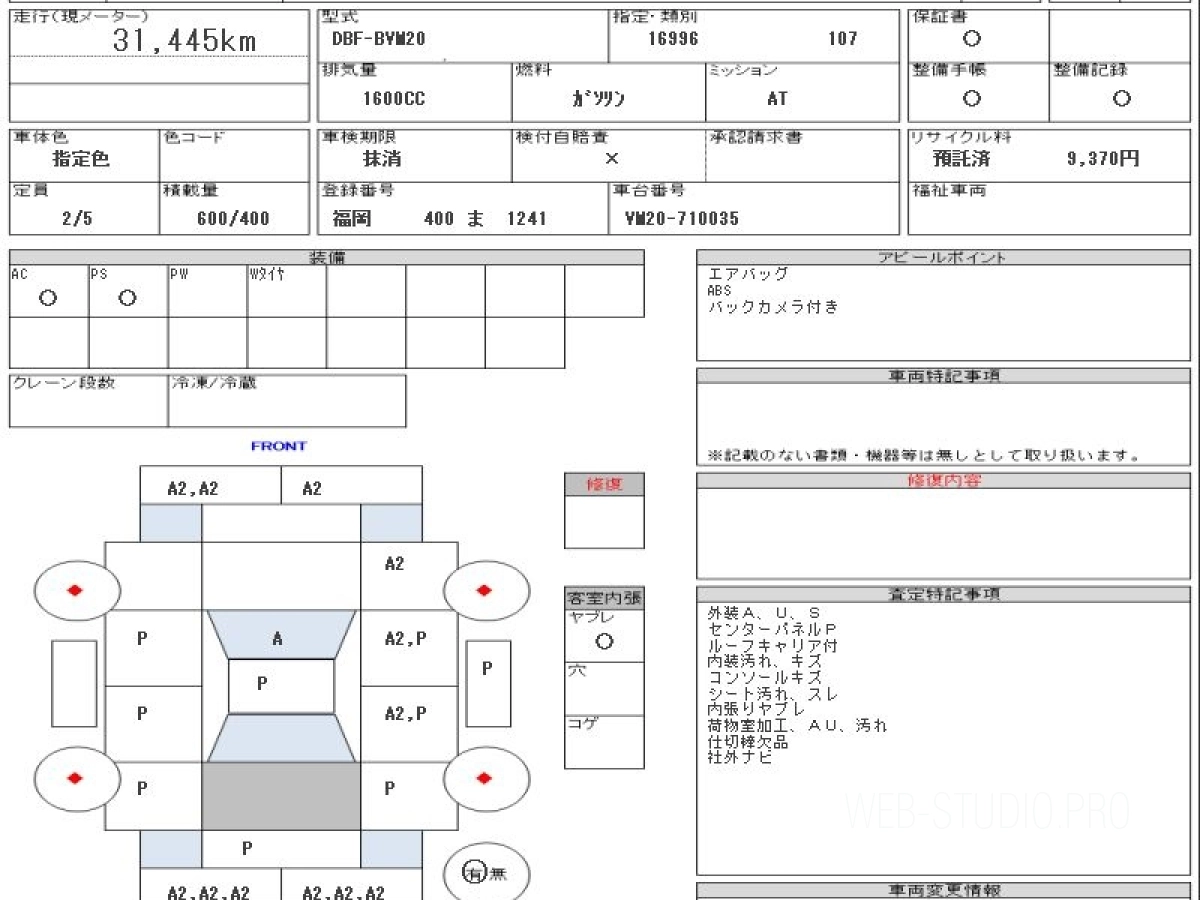Click the × under 検付自賠責
Image resolution: width=1200 pixels, height=900 pixels.
612,158
